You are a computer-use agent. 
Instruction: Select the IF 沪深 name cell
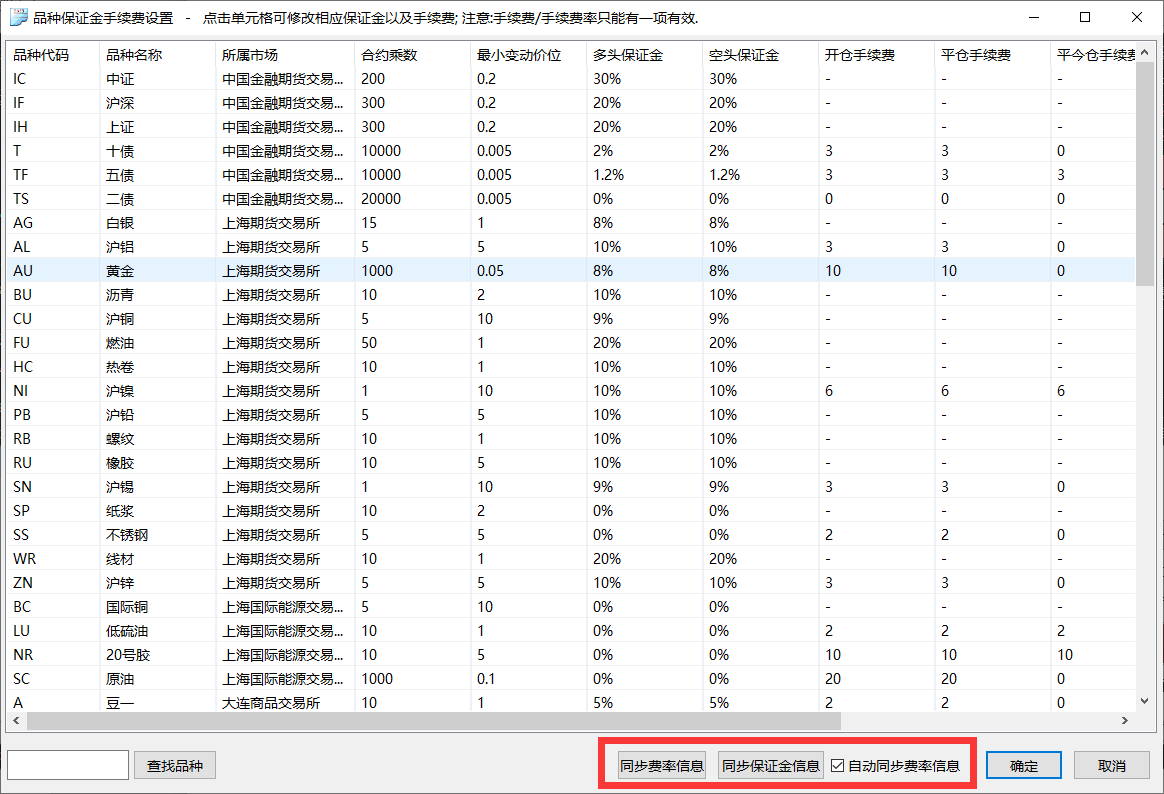pos(157,102)
